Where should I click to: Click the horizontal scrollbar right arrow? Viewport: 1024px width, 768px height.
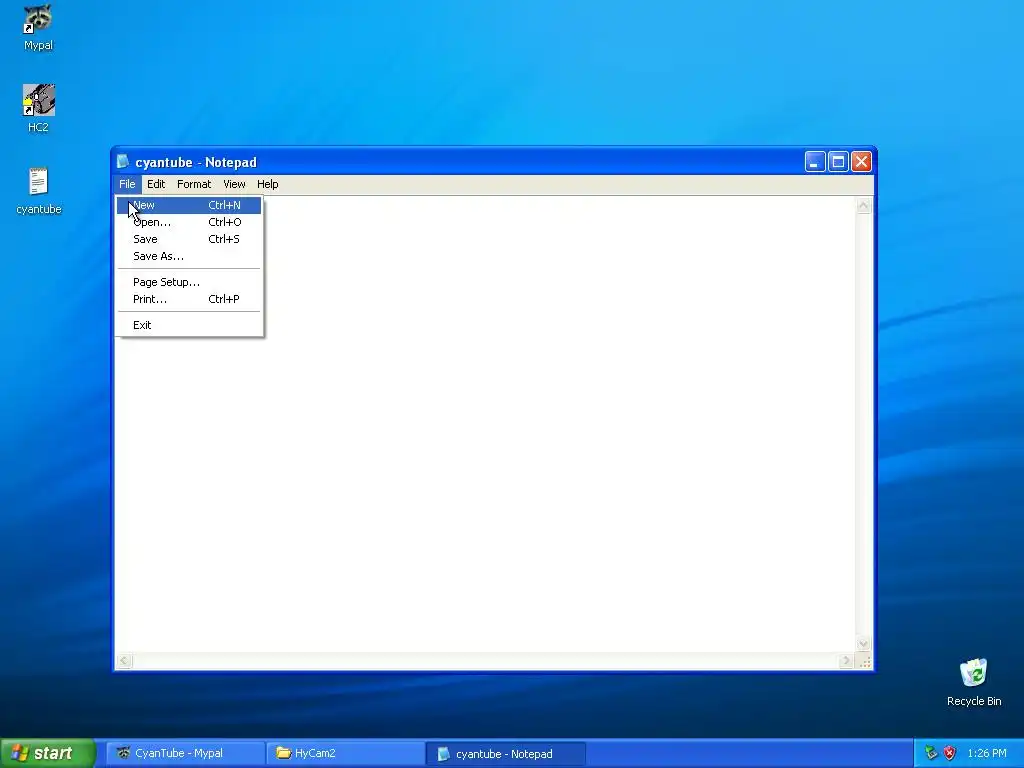tap(846, 661)
